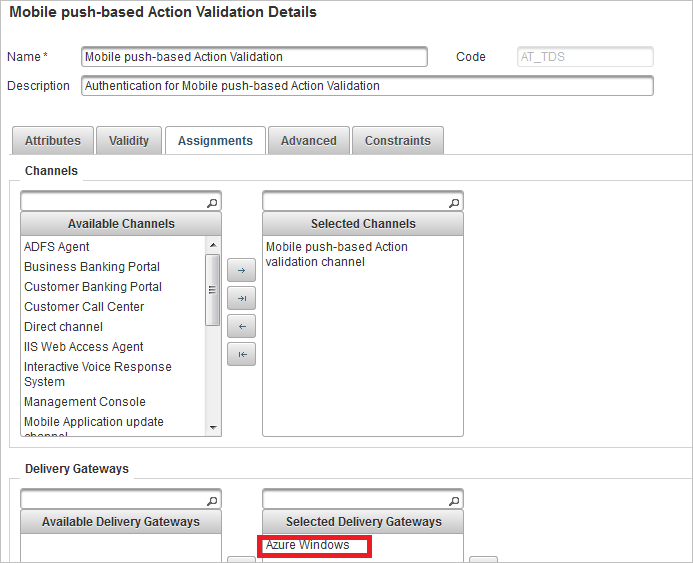Select IIS Web Access Agent channel
The width and height of the screenshot is (693, 563).
(x=84, y=346)
